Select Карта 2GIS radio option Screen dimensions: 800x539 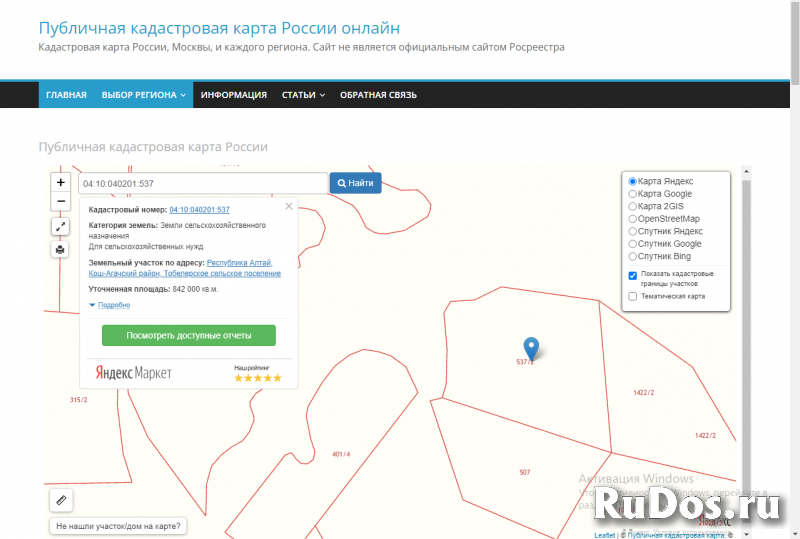(633, 206)
